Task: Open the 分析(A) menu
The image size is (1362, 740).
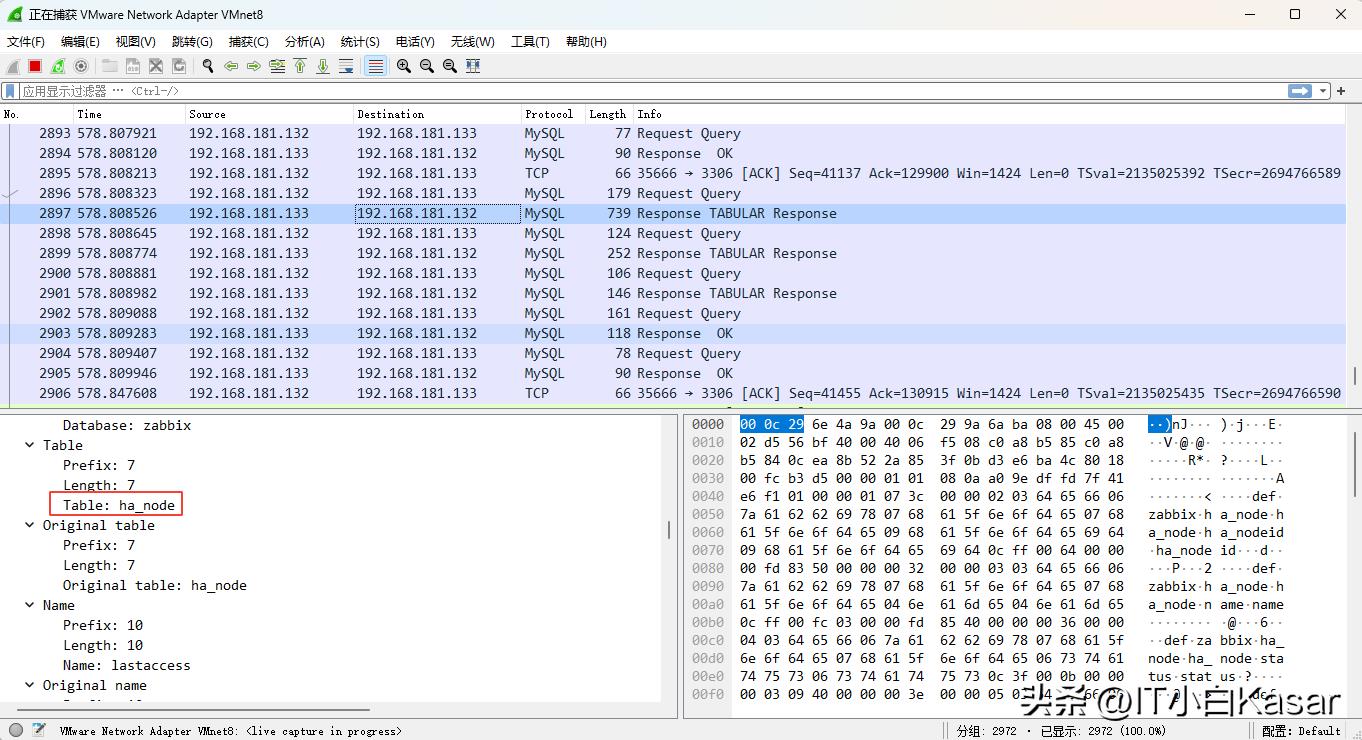Action: (304, 42)
